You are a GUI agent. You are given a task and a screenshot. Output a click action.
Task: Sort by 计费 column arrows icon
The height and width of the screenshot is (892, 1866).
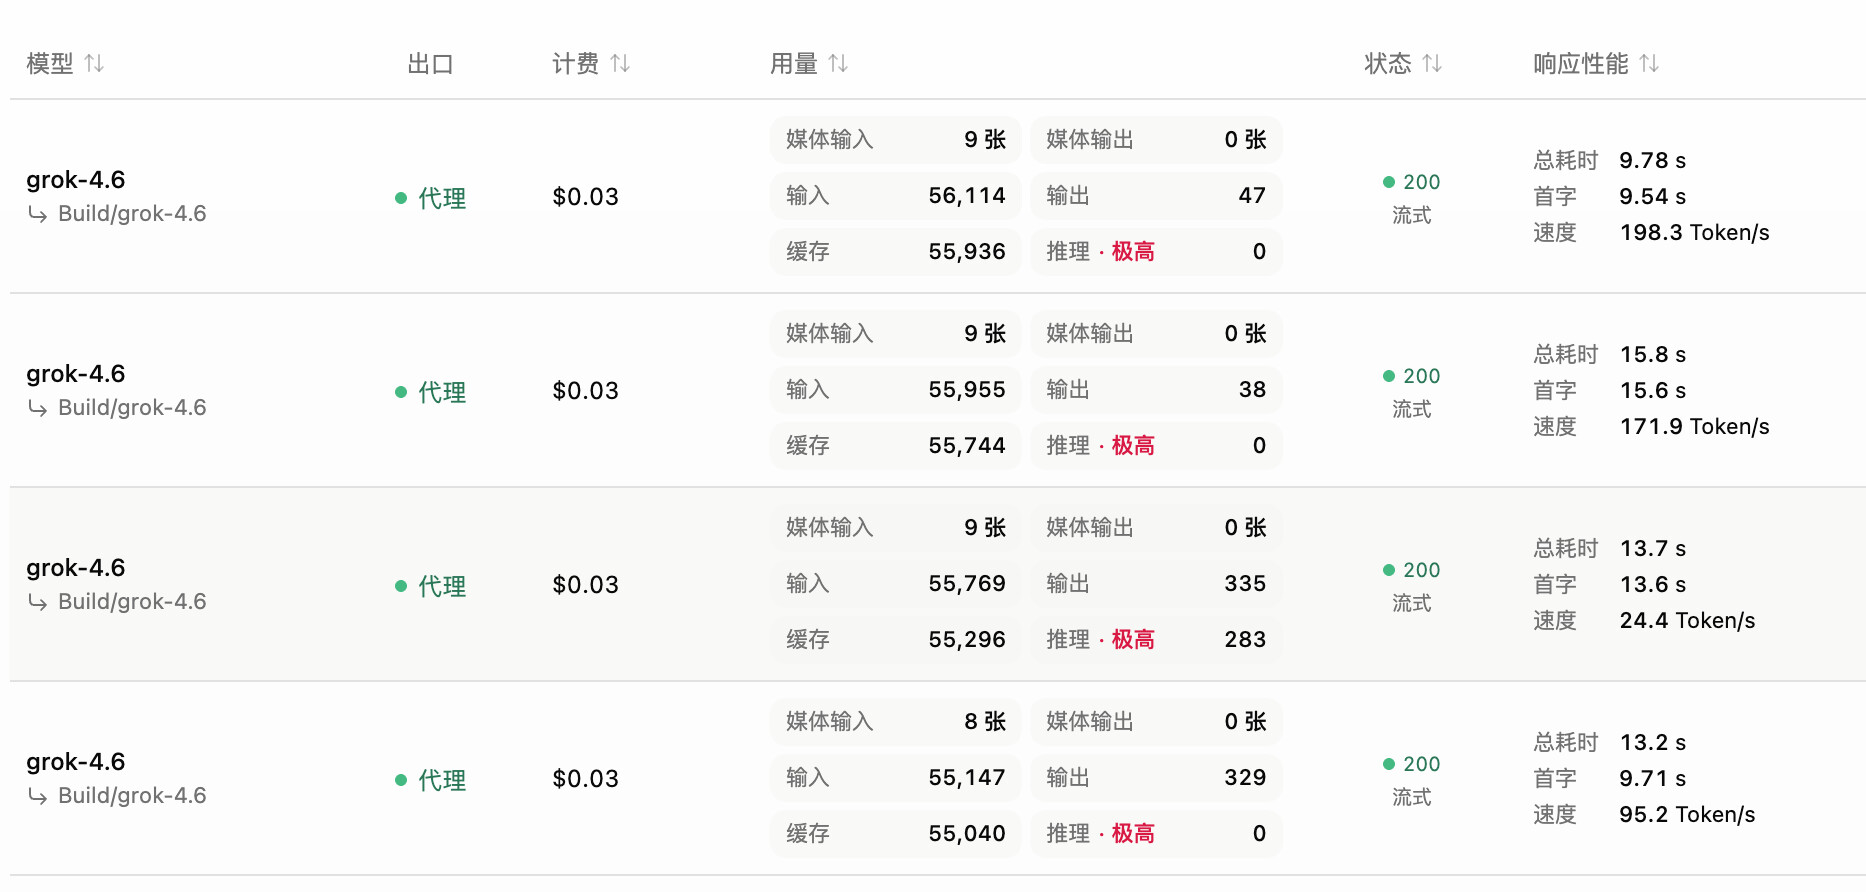(620, 64)
